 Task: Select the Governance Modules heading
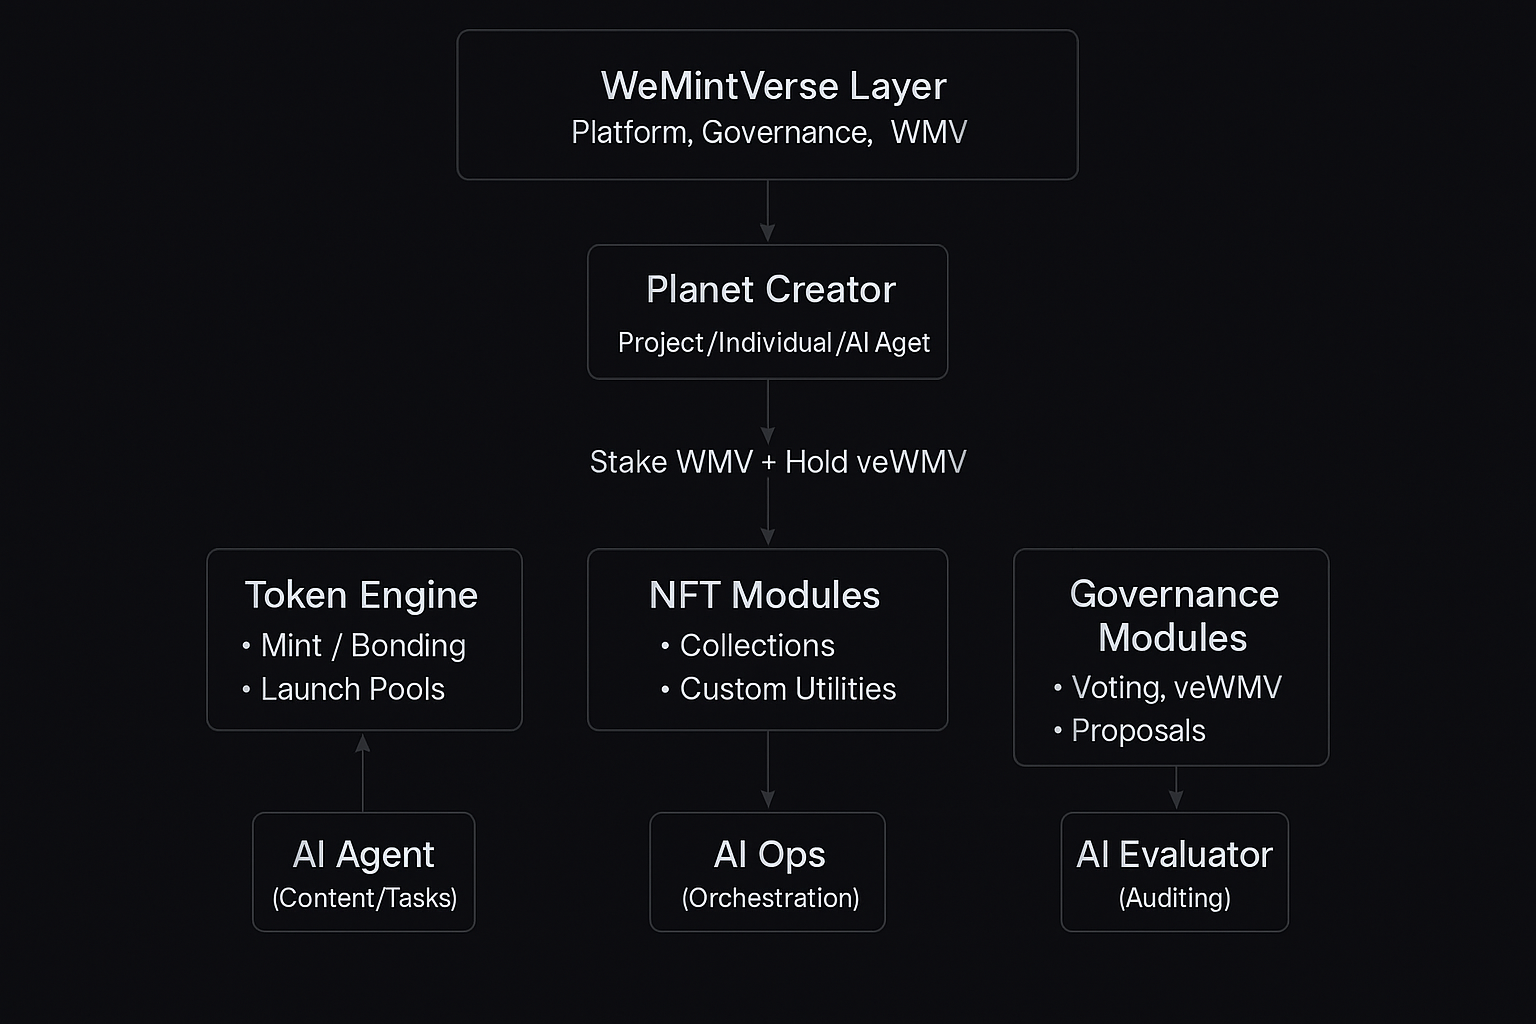pyautogui.click(x=1173, y=616)
